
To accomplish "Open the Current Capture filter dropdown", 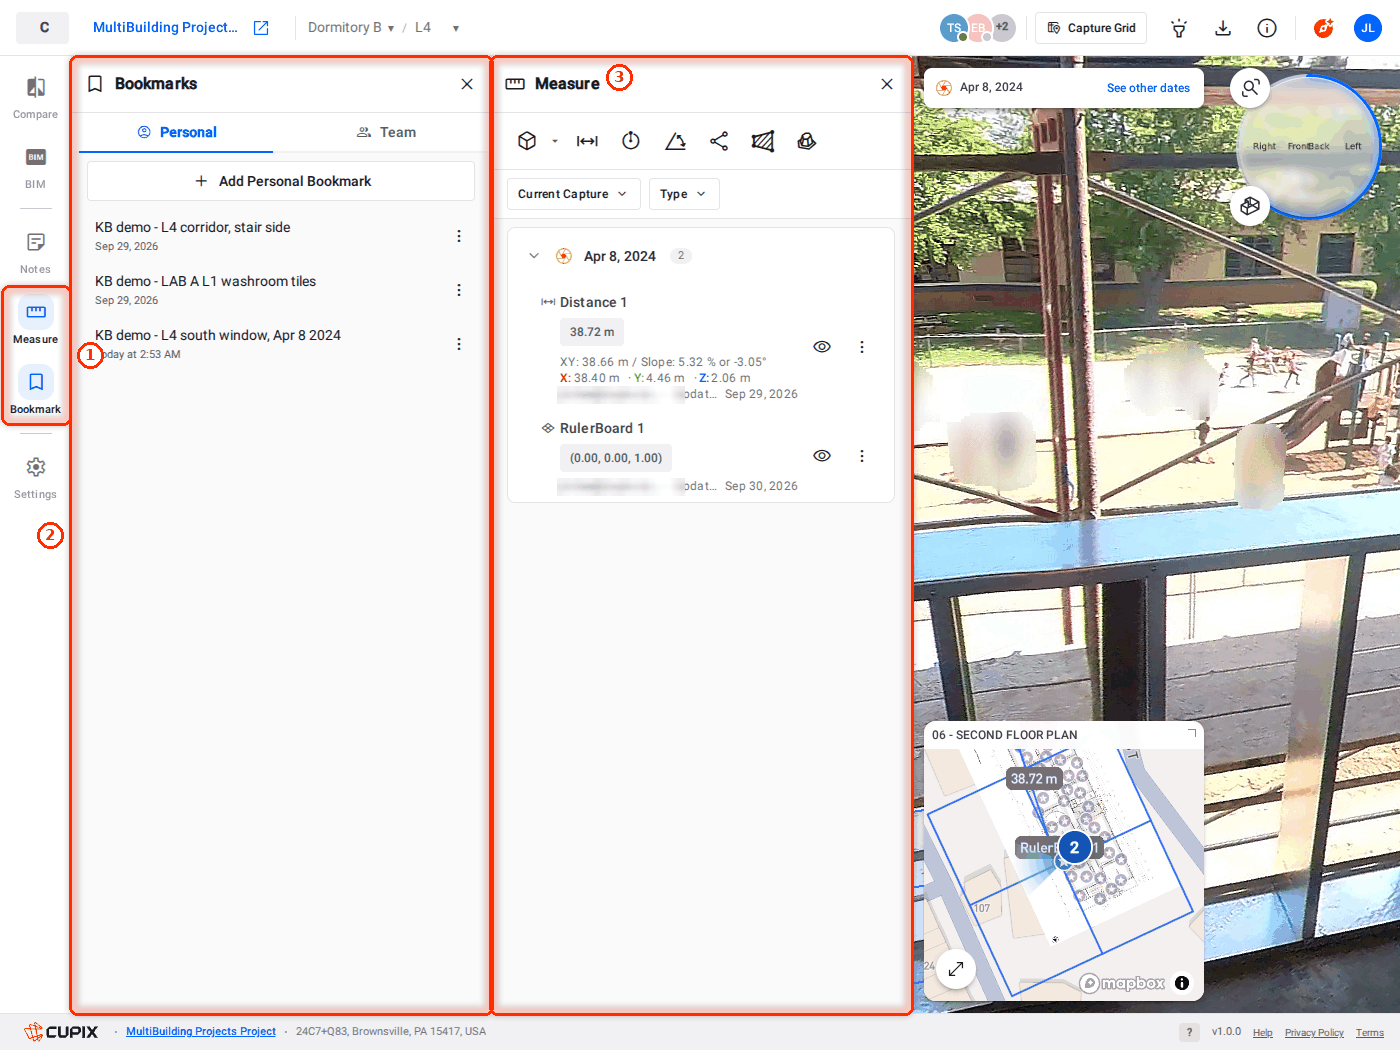I will (573, 194).
